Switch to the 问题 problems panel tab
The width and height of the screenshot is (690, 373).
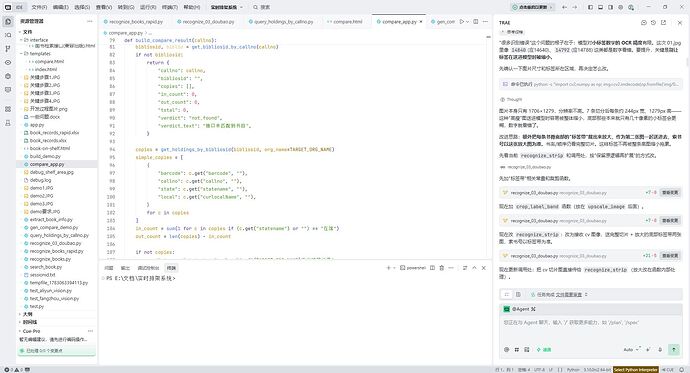[109, 268]
